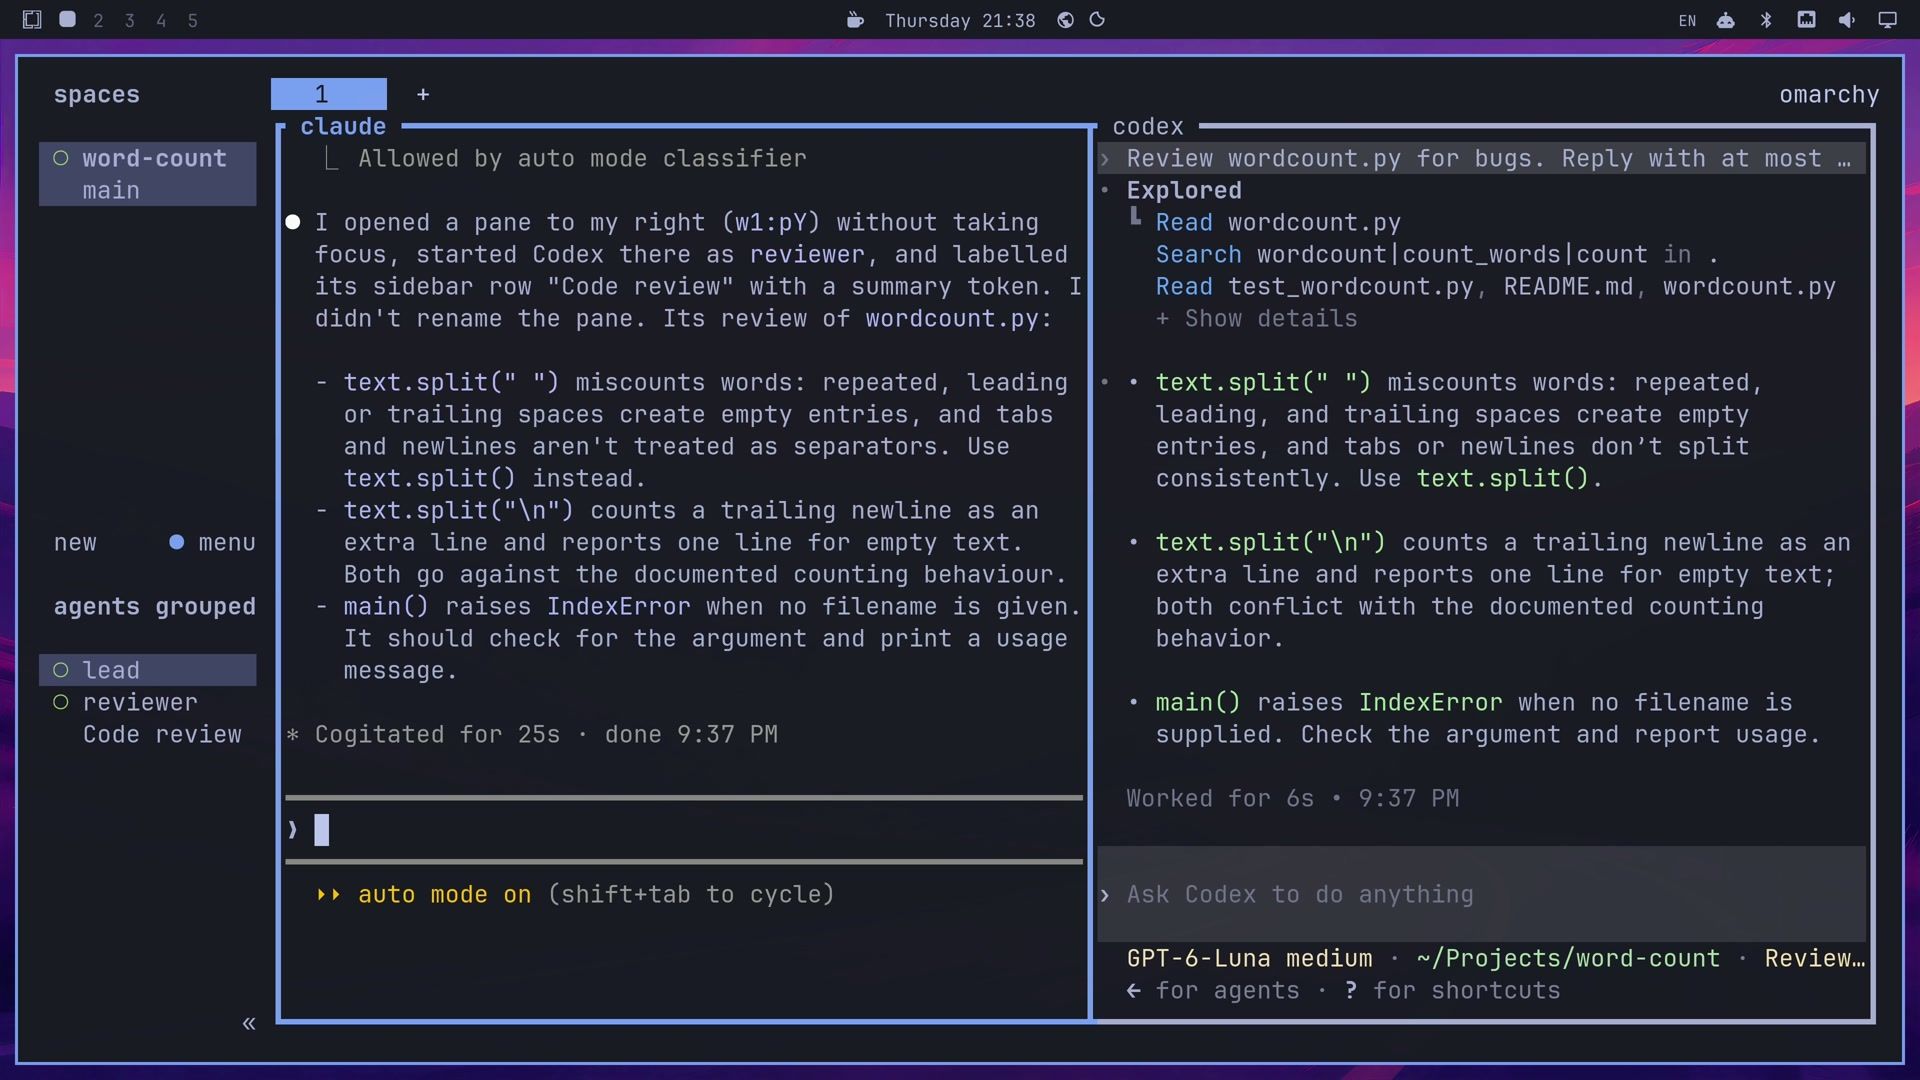Click the Claude prompt chevron icon

pos(292,830)
